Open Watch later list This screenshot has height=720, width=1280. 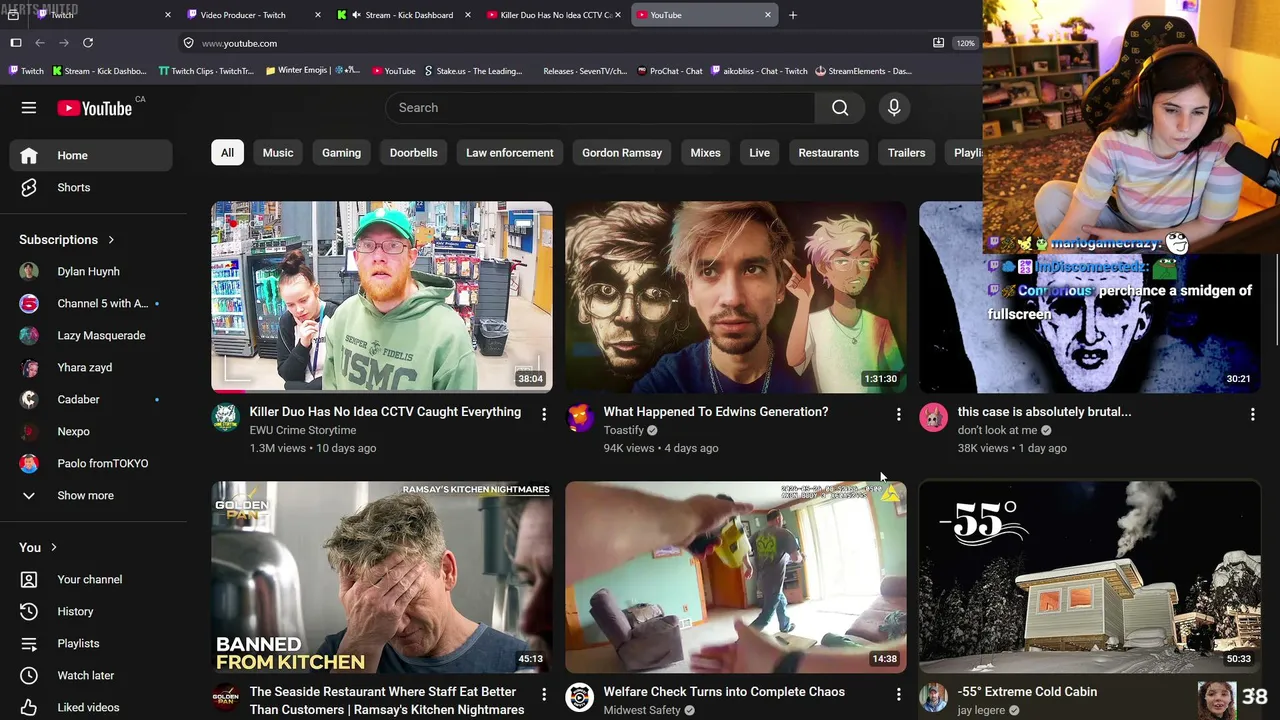click(x=91, y=676)
